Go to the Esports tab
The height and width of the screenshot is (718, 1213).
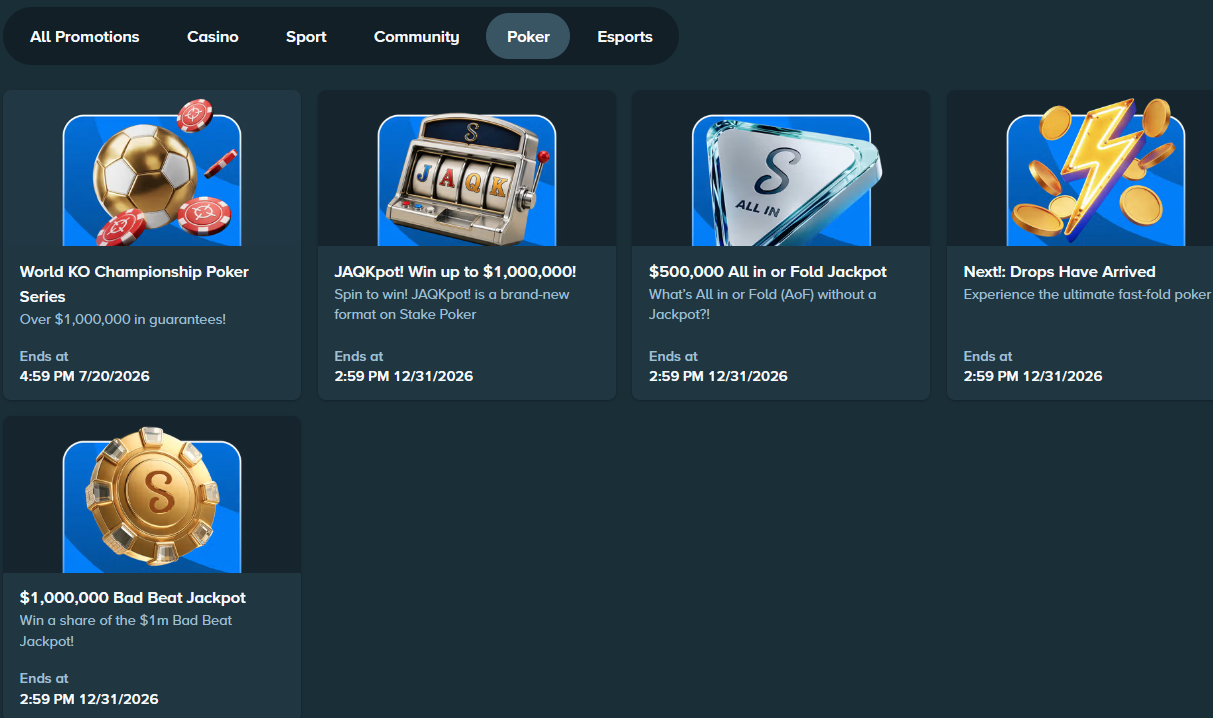625,37
